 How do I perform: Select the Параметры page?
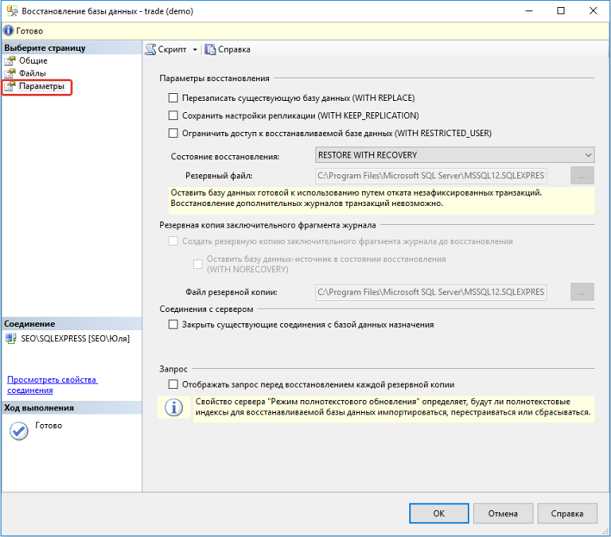click(x=41, y=86)
